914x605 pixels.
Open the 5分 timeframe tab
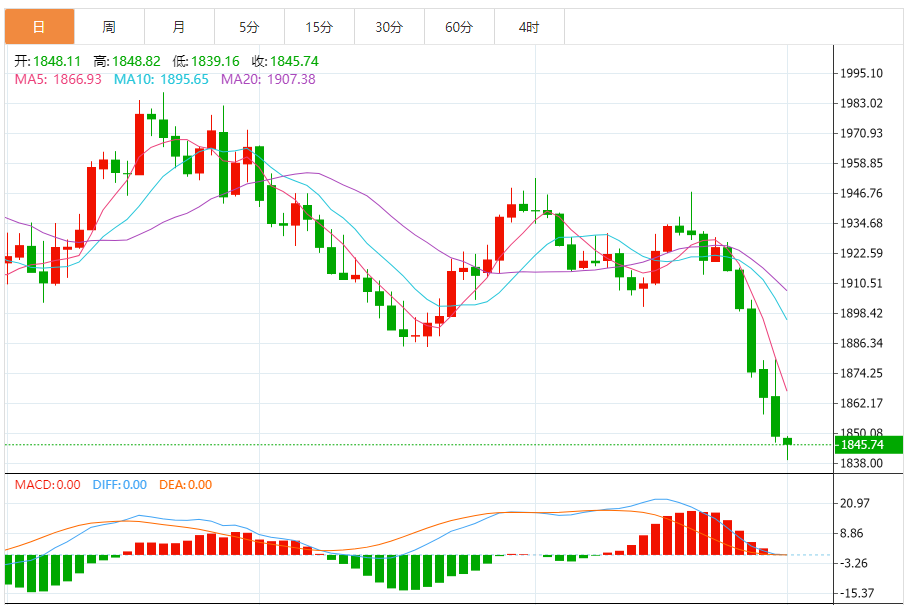click(x=249, y=27)
